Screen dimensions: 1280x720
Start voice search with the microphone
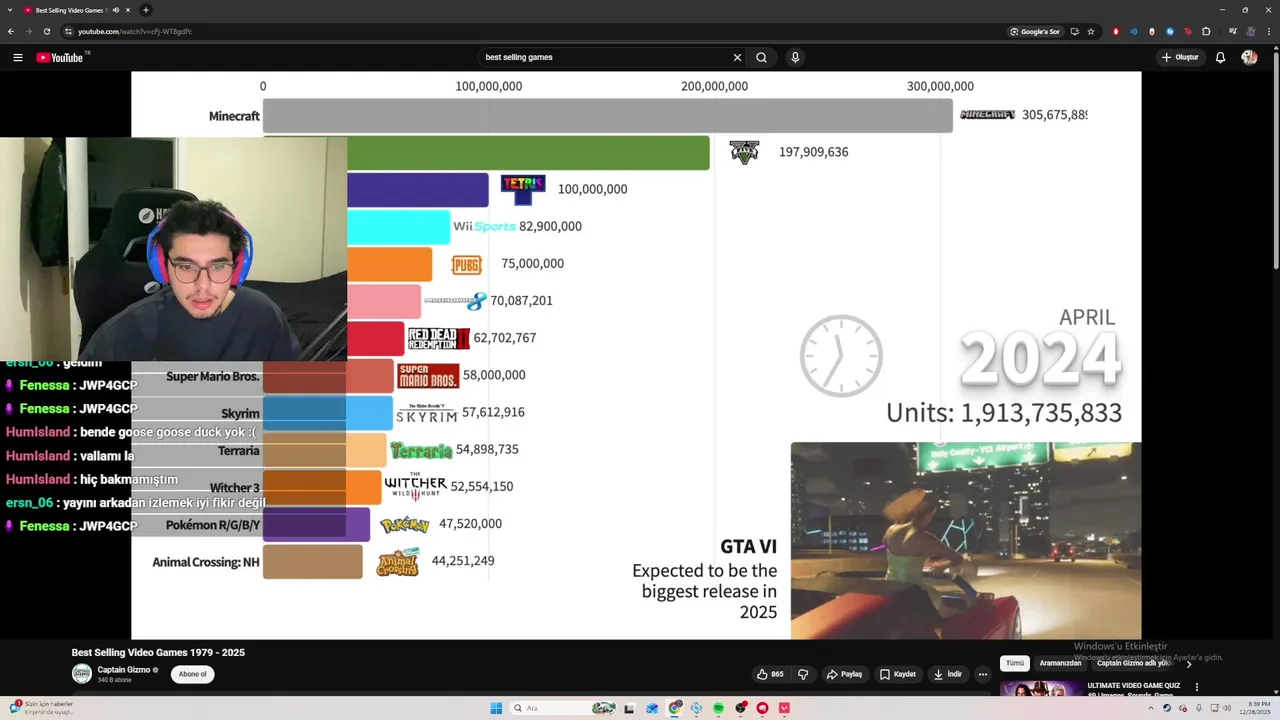coord(795,57)
